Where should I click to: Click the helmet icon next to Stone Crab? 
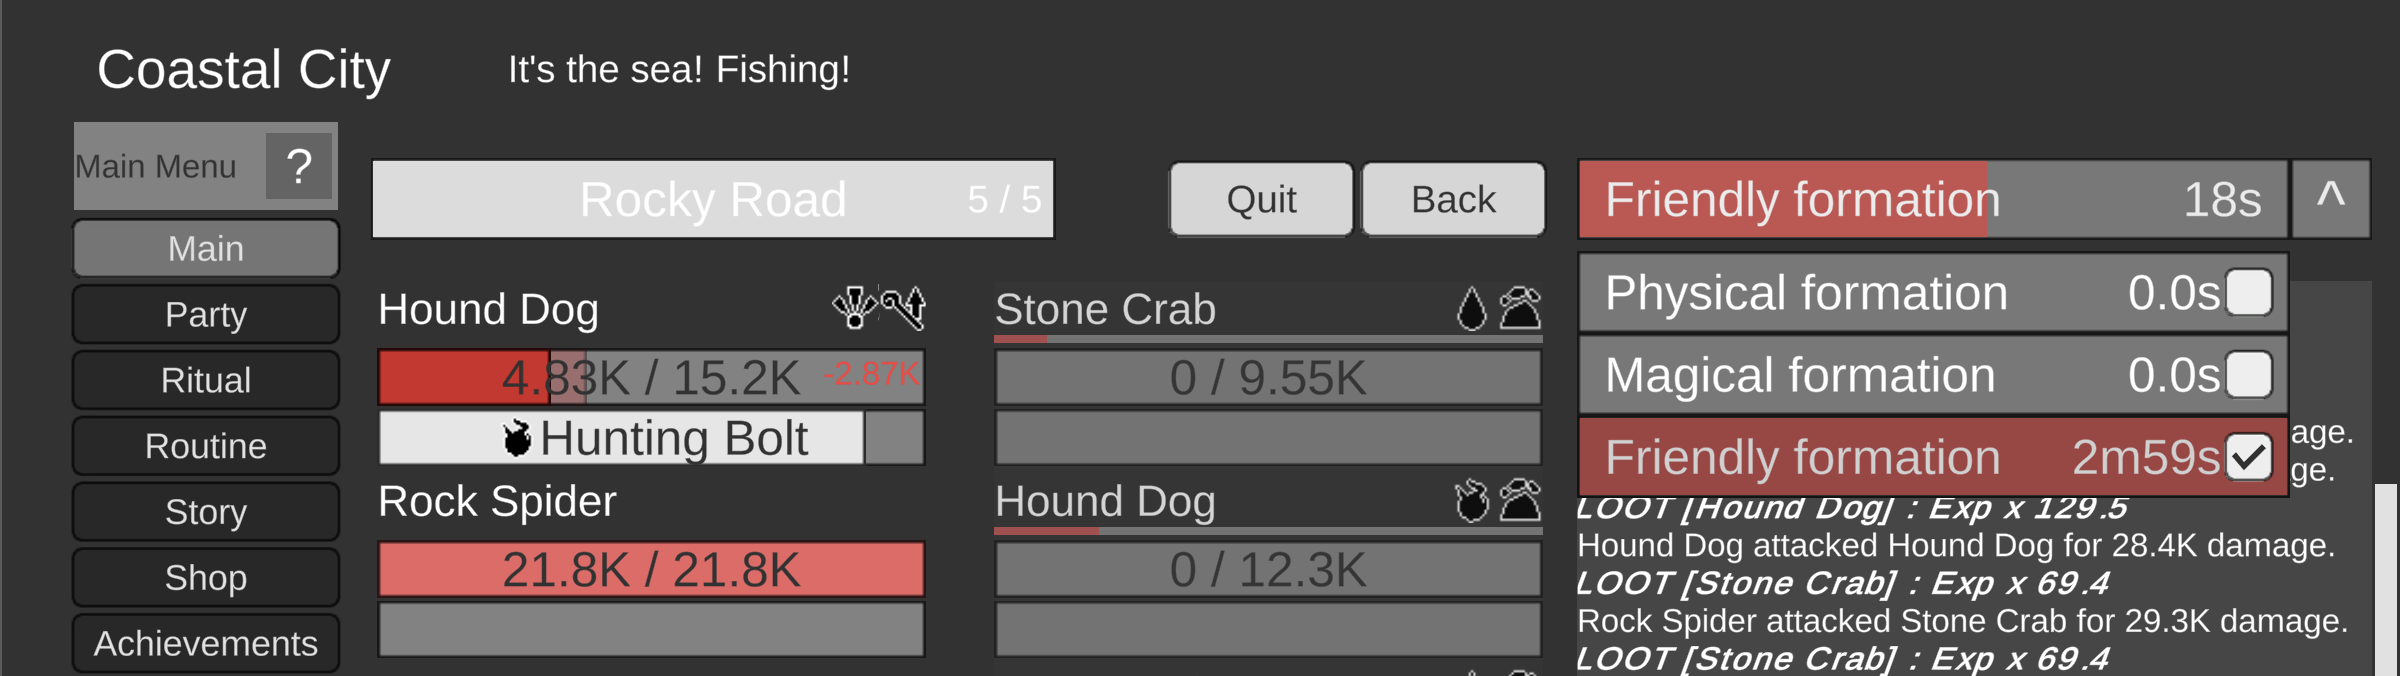pyautogui.click(x=1520, y=308)
